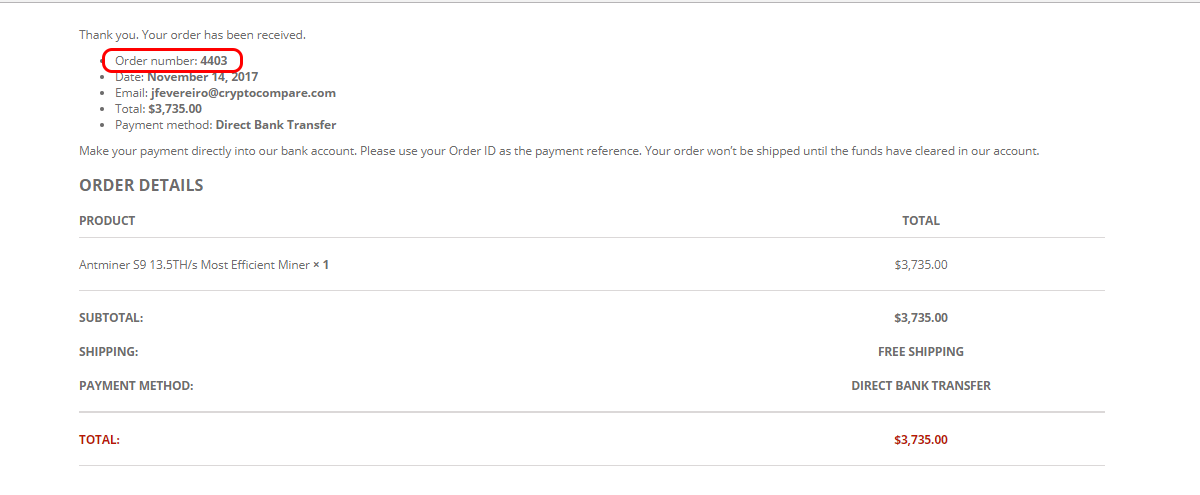Click the Product column header

point(107,220)
